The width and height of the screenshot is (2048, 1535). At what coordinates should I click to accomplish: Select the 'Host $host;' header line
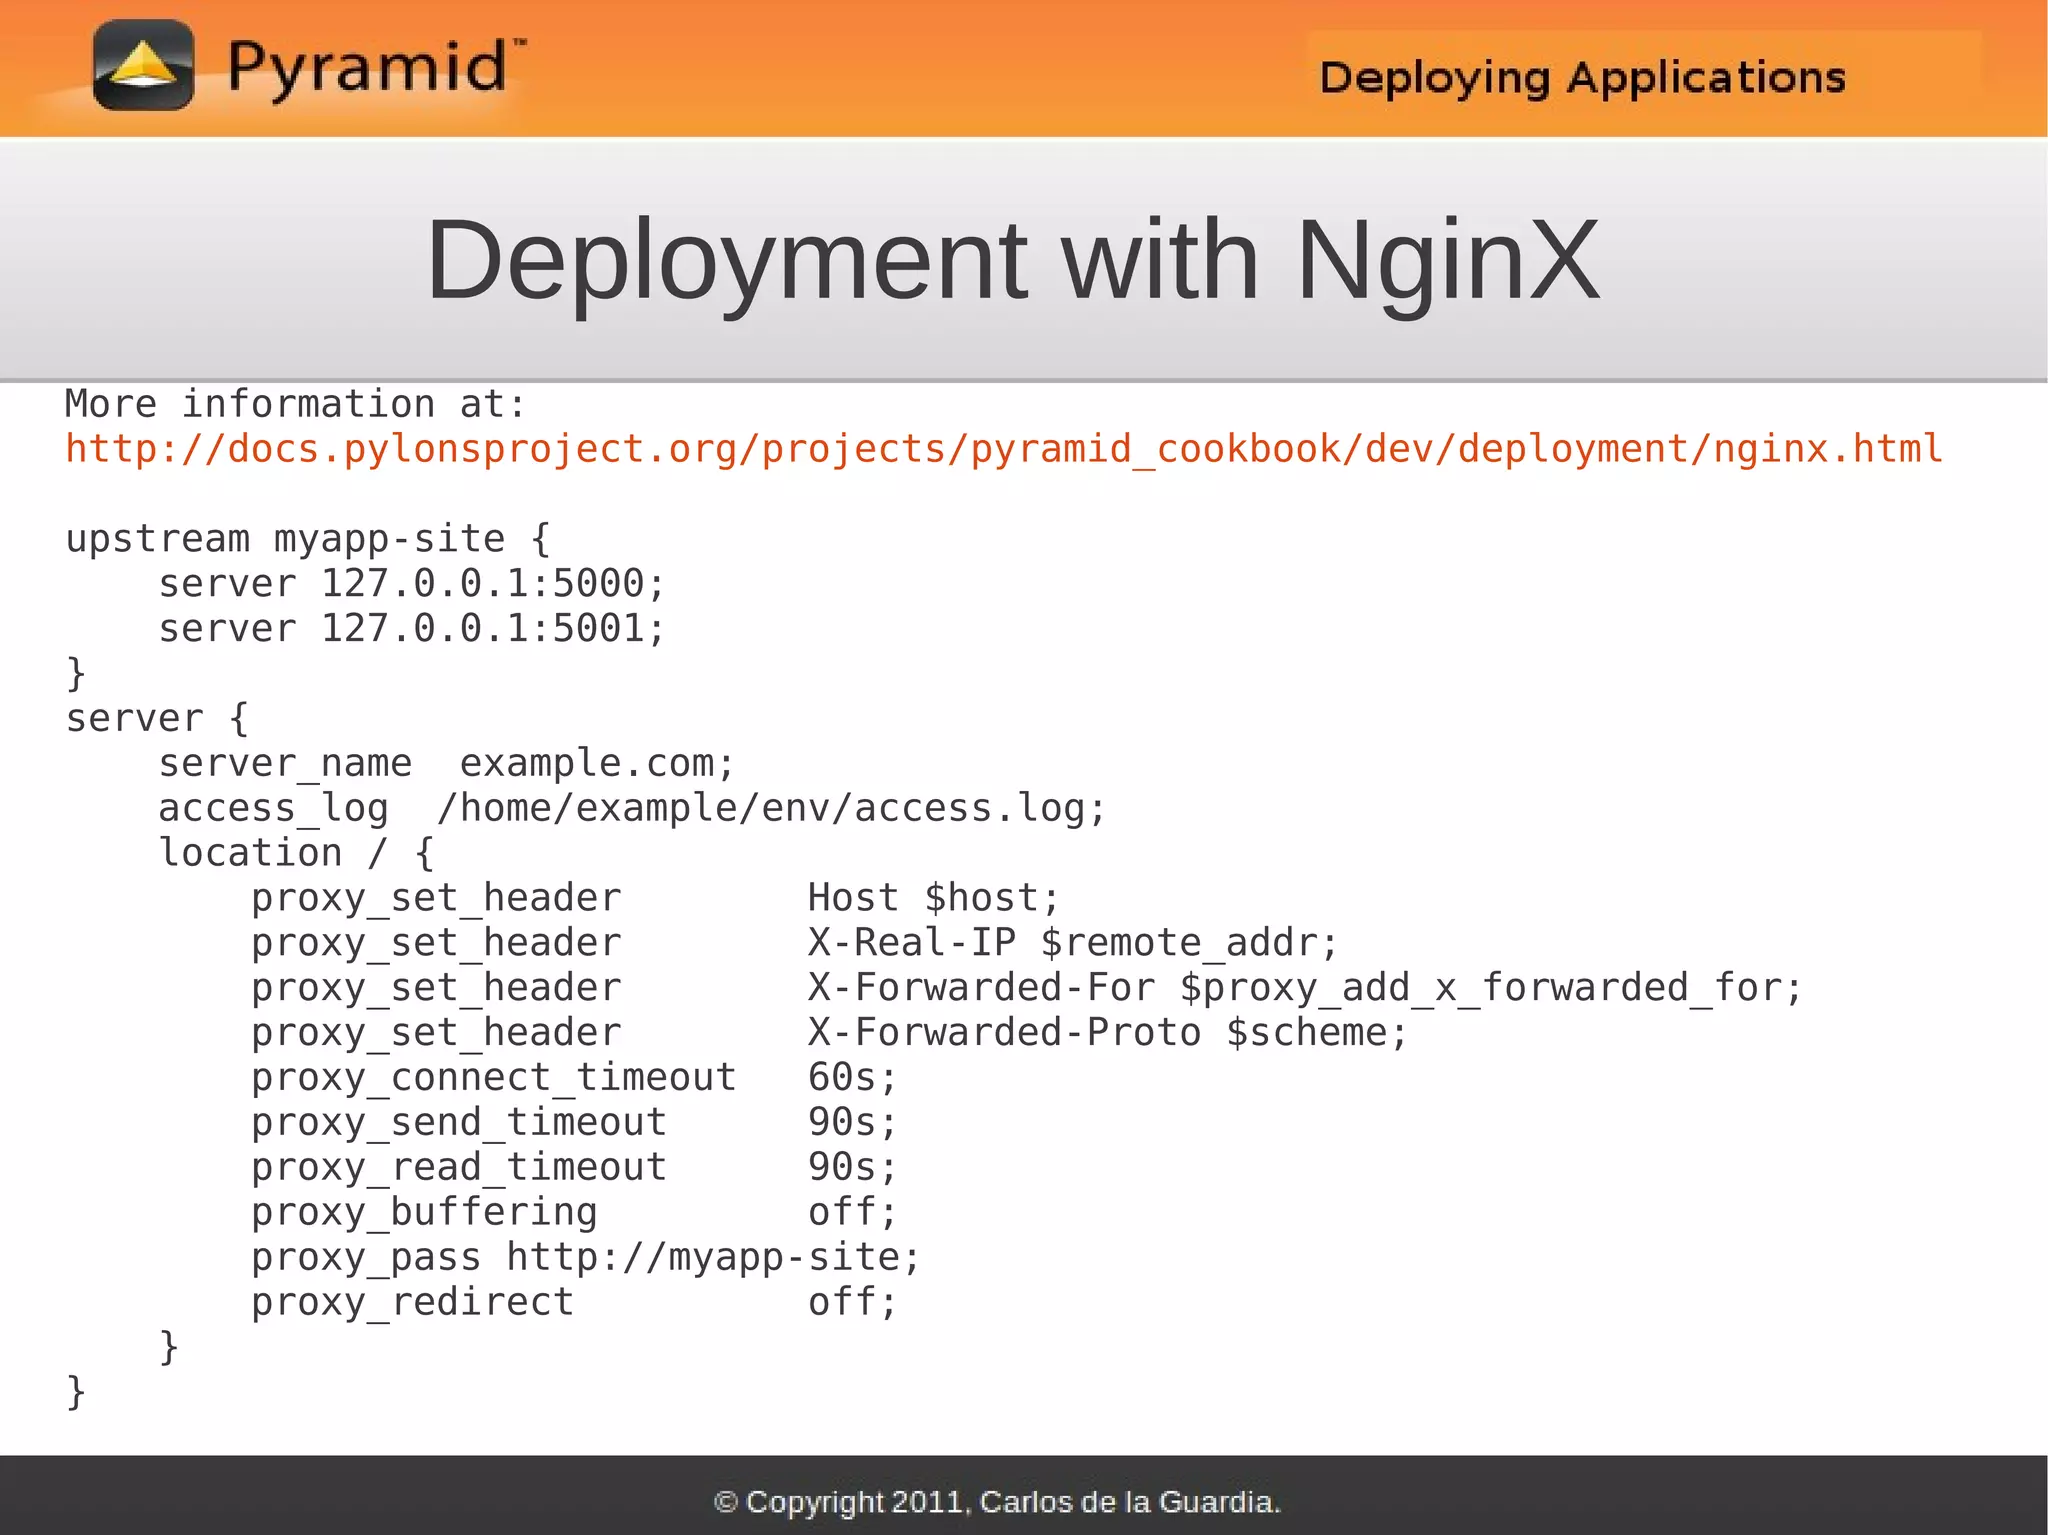click(x=655, y=898)
